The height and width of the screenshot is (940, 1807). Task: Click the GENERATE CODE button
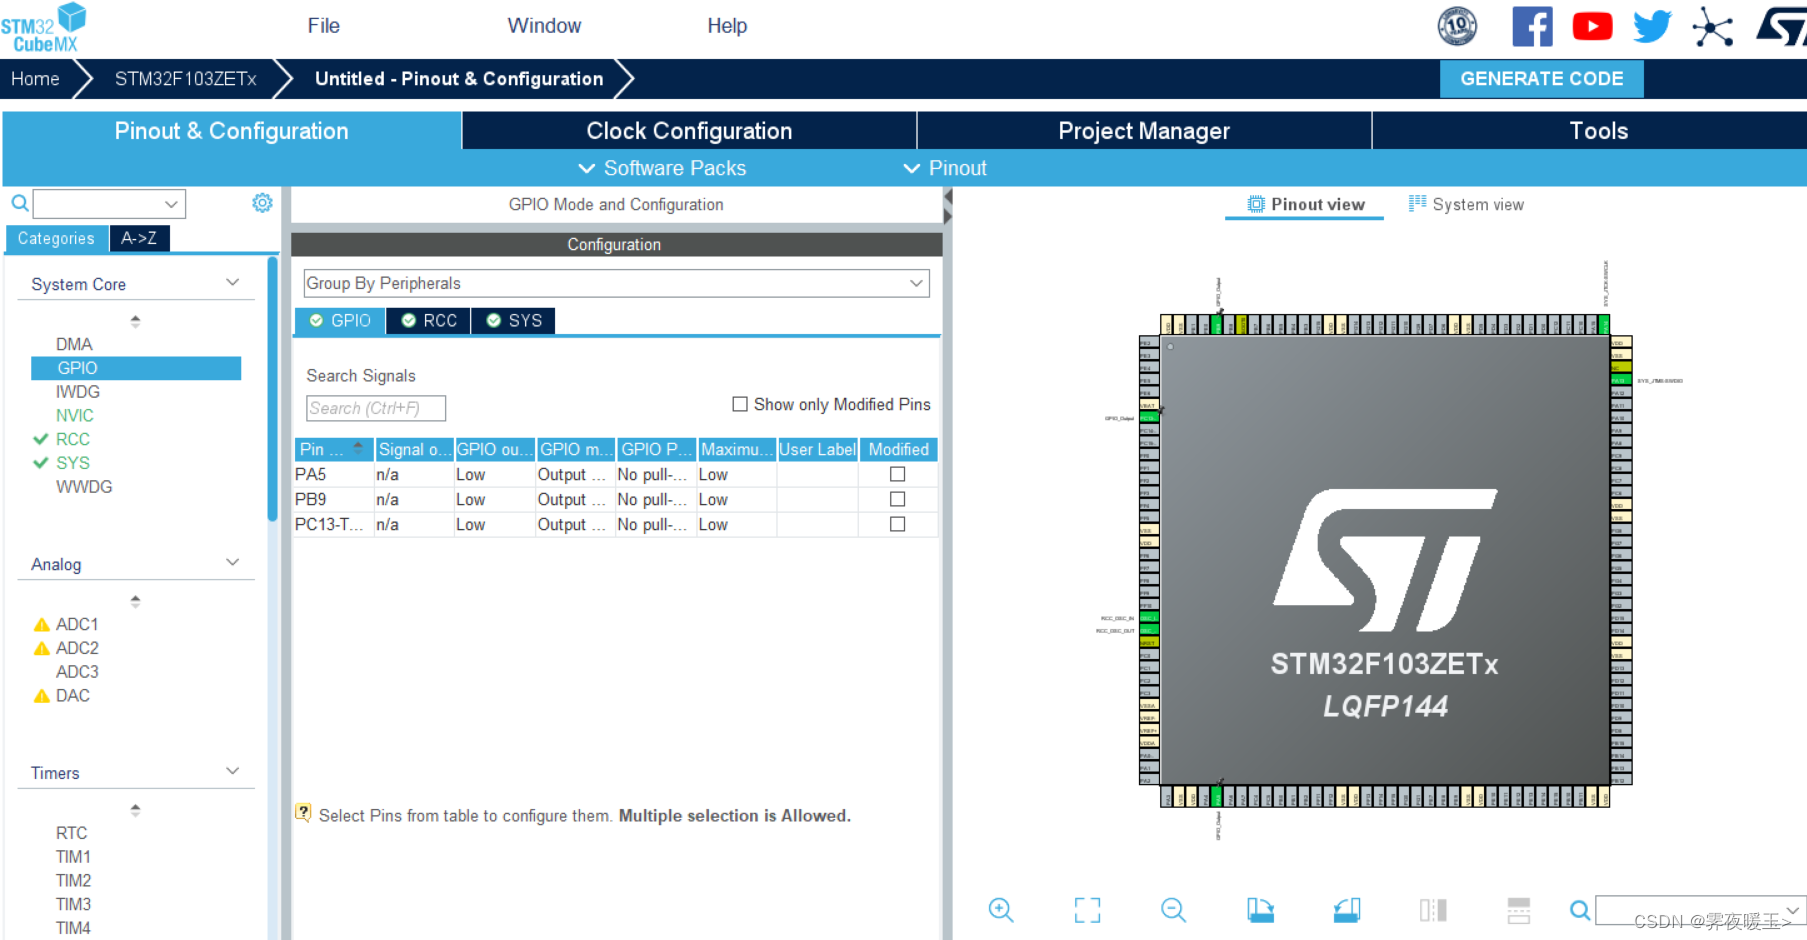[1541, 79]
